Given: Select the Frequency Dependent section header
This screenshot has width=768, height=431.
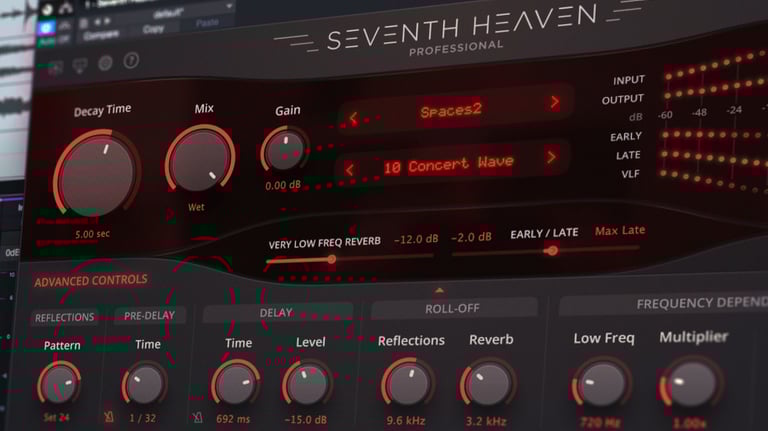Looking at the screenshot, I should pyautogui.click(x=663, y=304).
